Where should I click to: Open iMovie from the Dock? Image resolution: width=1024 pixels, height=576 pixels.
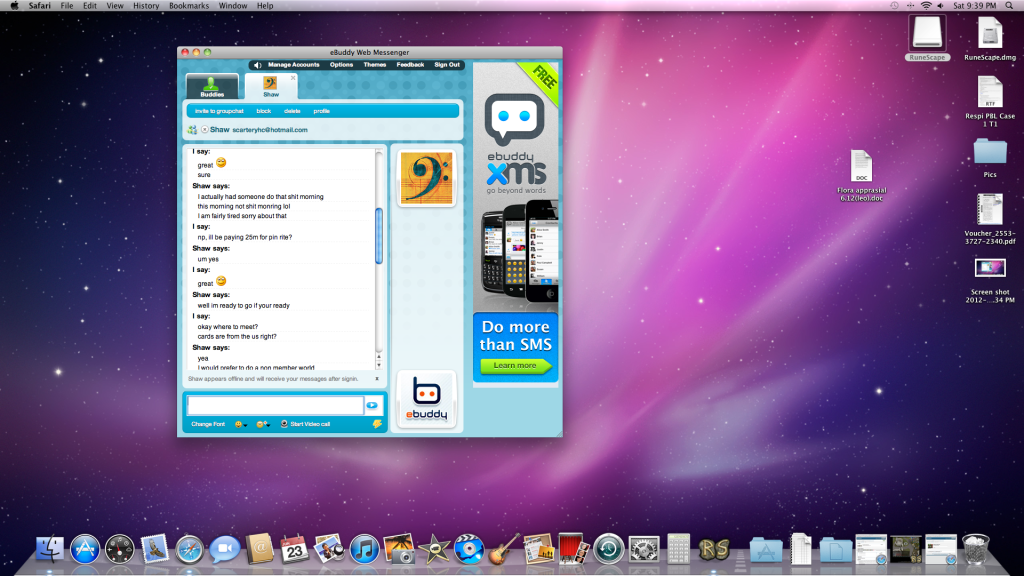[x=434, y=549]
